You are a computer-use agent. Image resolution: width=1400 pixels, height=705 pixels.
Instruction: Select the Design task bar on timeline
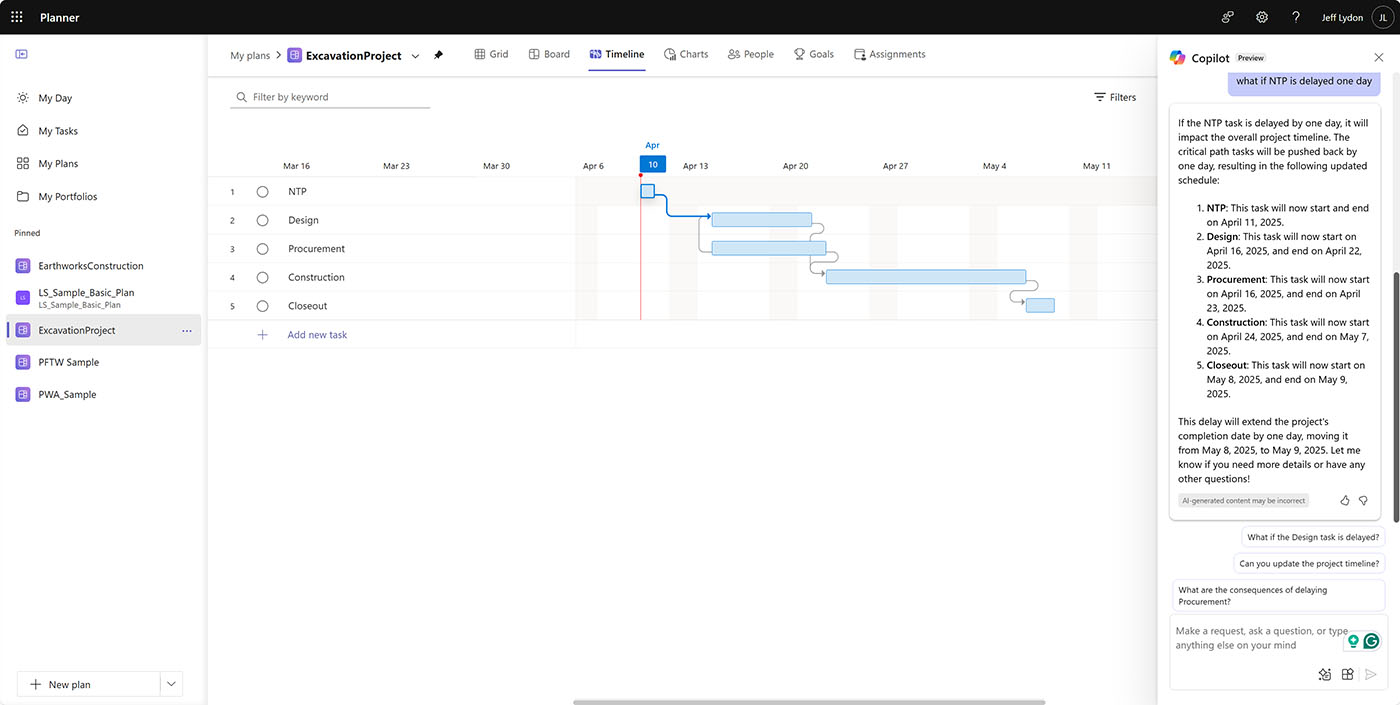pos(762,220)
